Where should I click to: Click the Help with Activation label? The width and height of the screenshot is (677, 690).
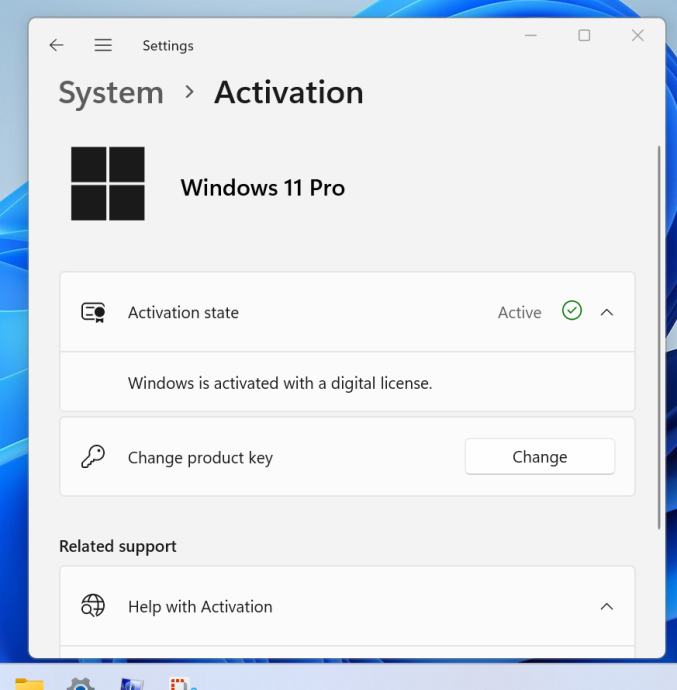tap(200, 606)
